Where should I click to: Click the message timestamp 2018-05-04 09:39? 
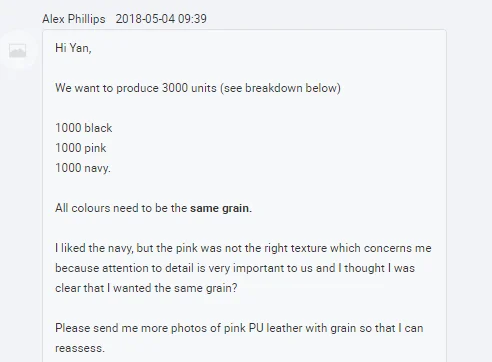click(x=161, y=19)
